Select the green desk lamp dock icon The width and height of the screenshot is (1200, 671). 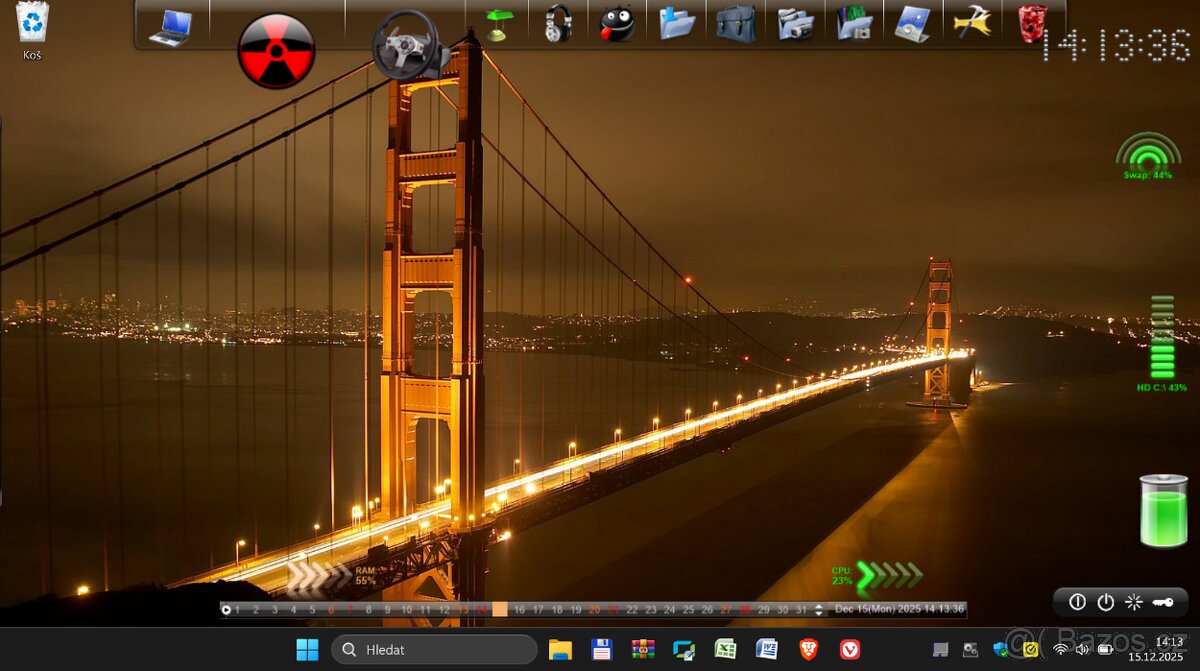[497, 22]
